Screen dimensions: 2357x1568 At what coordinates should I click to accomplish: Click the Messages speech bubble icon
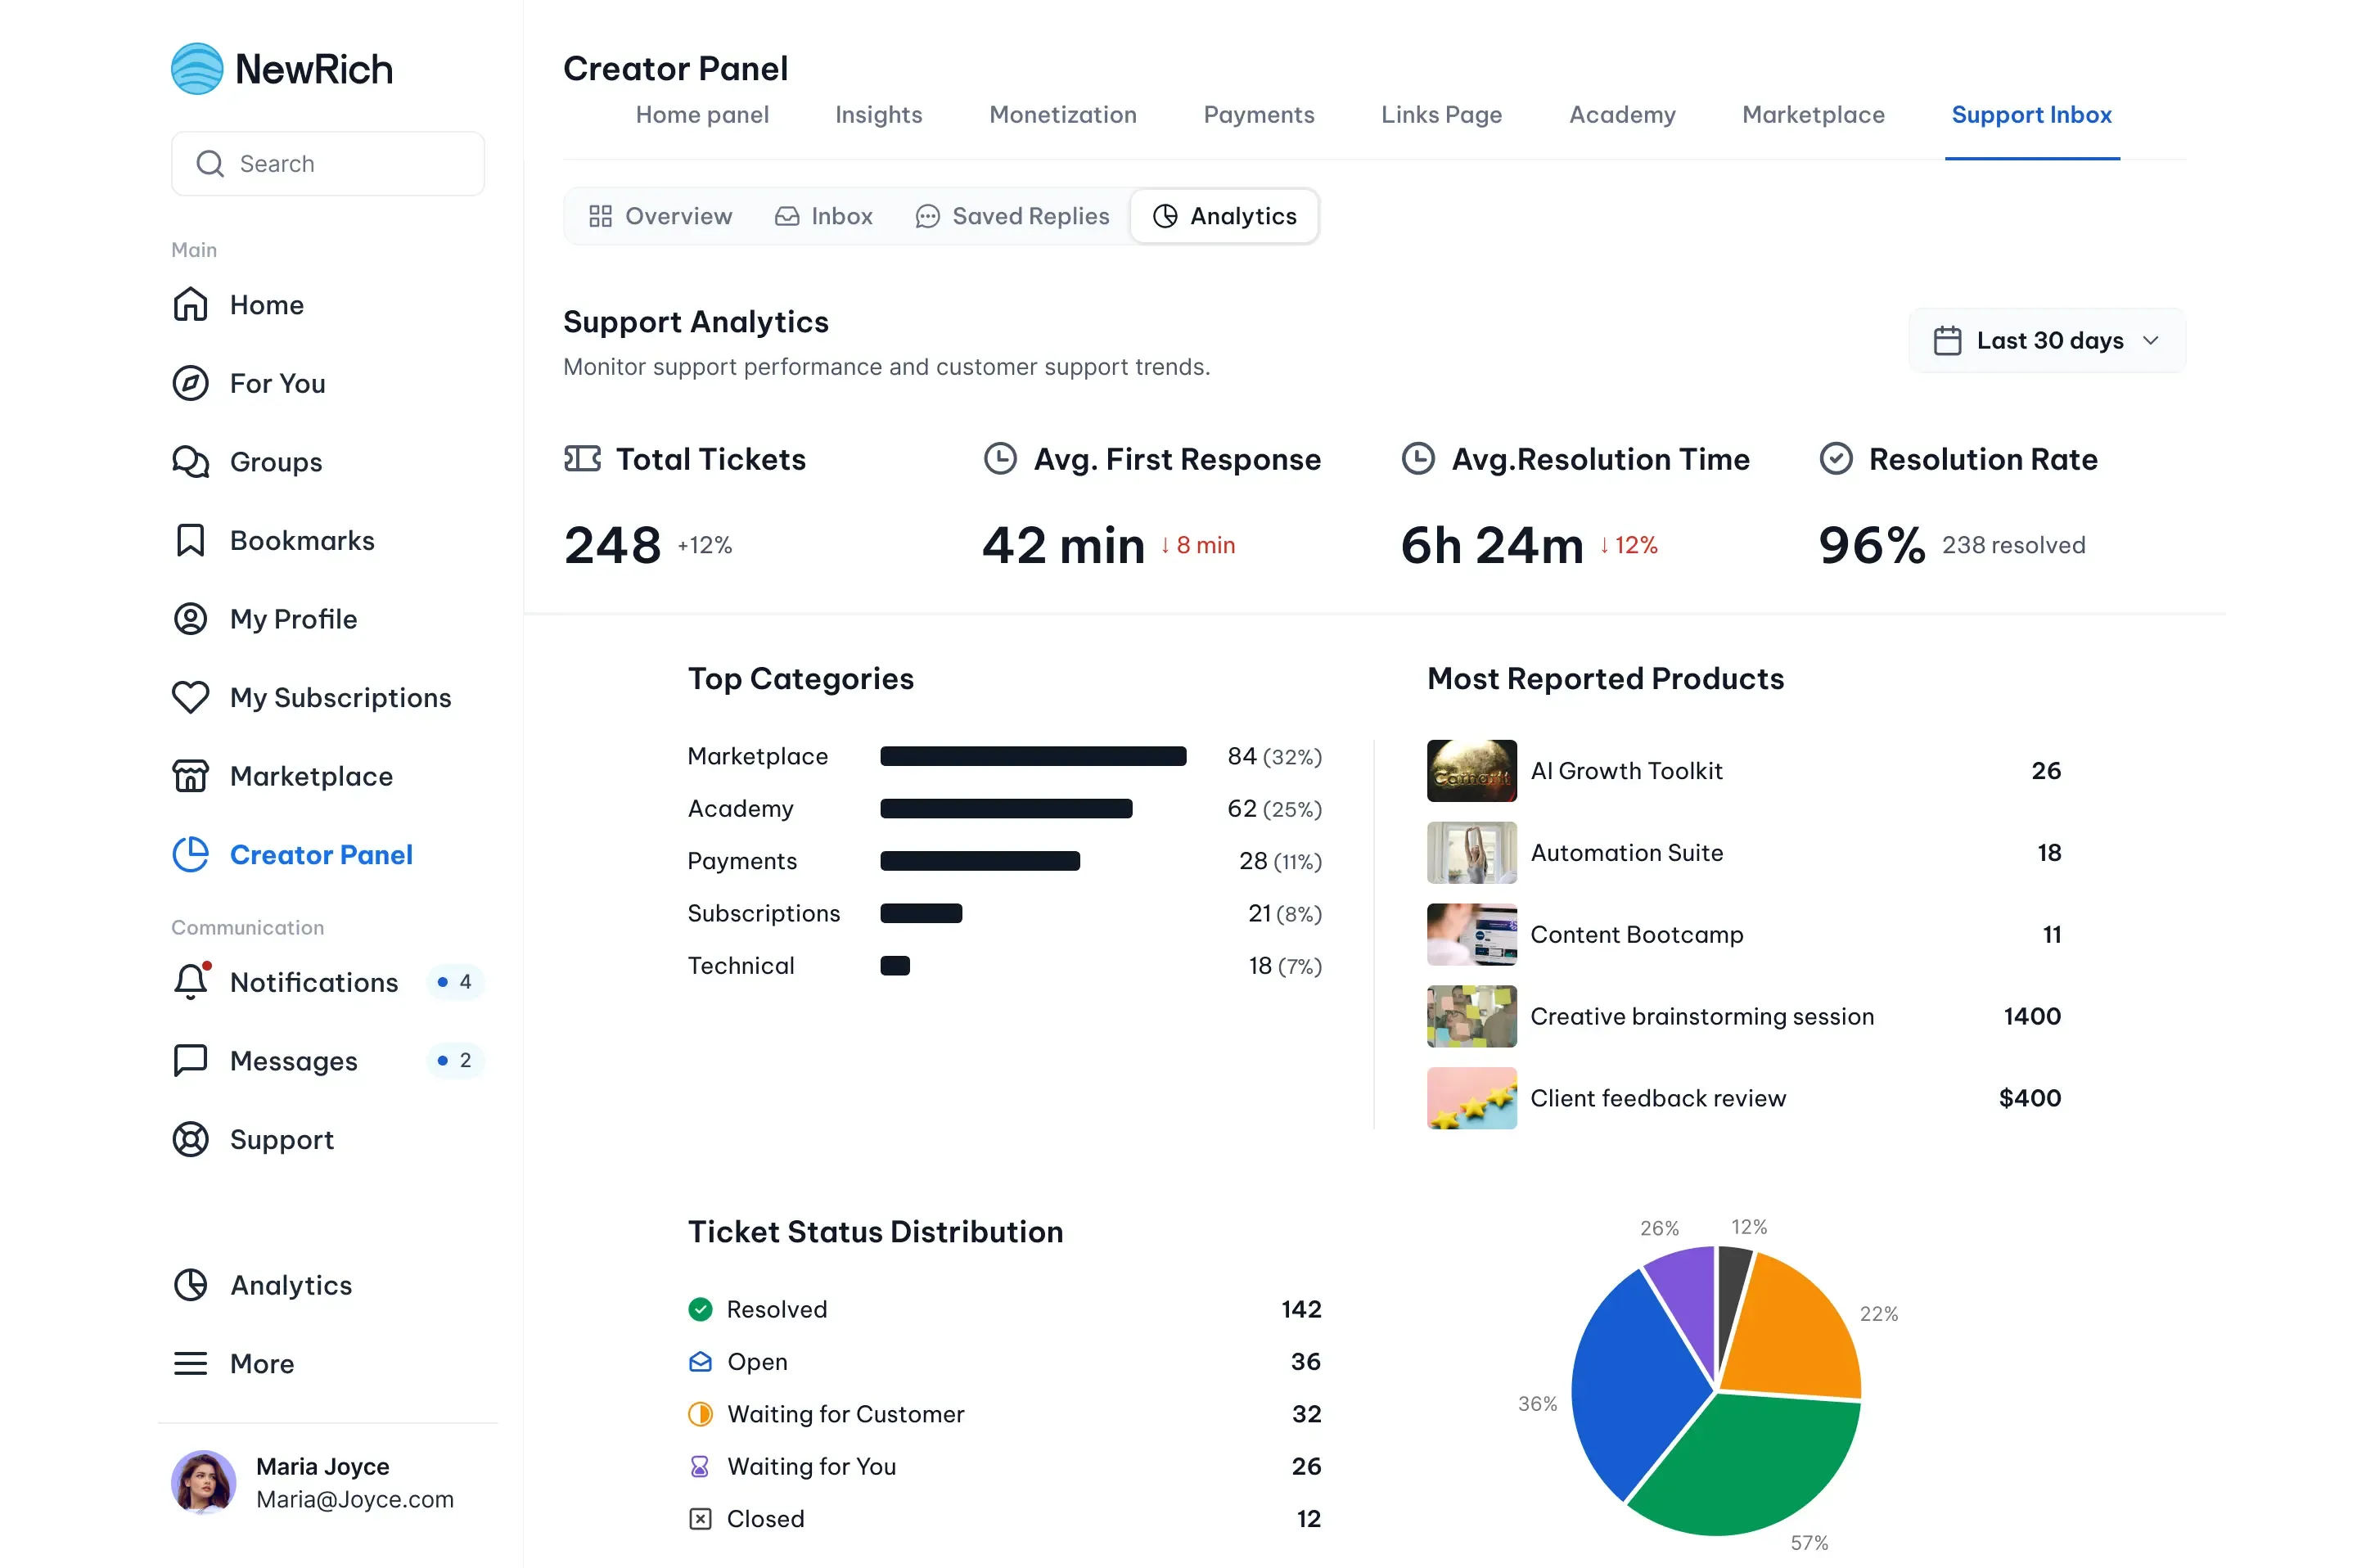(190, 1060)
